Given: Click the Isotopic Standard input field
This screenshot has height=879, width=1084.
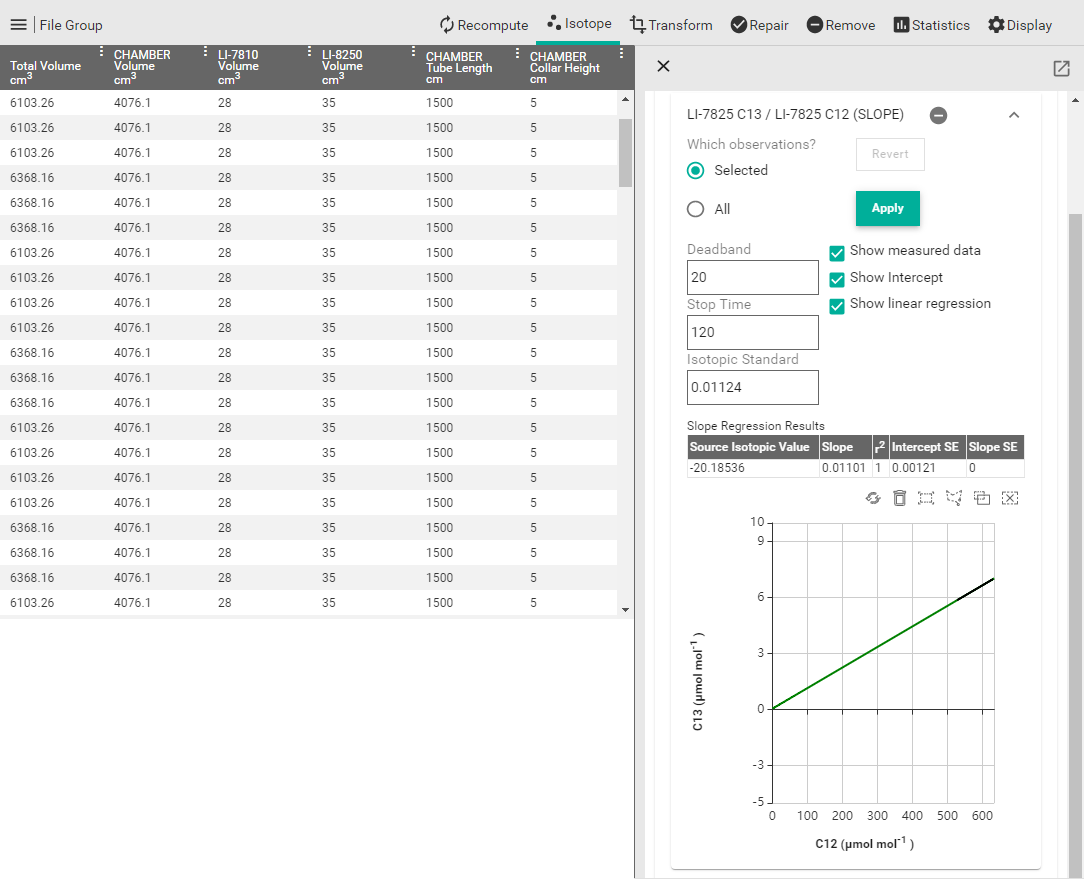Looking at the screenshot, I should click(752, 387).
